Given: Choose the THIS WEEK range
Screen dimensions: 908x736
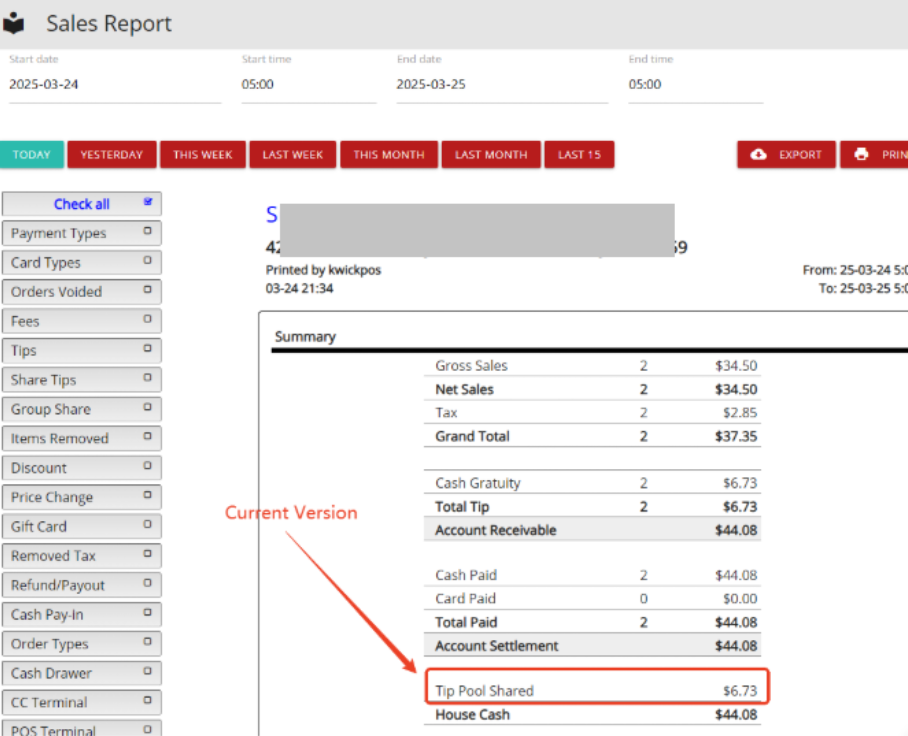Looking at the screenshot, I should click(x=203, y=155).
